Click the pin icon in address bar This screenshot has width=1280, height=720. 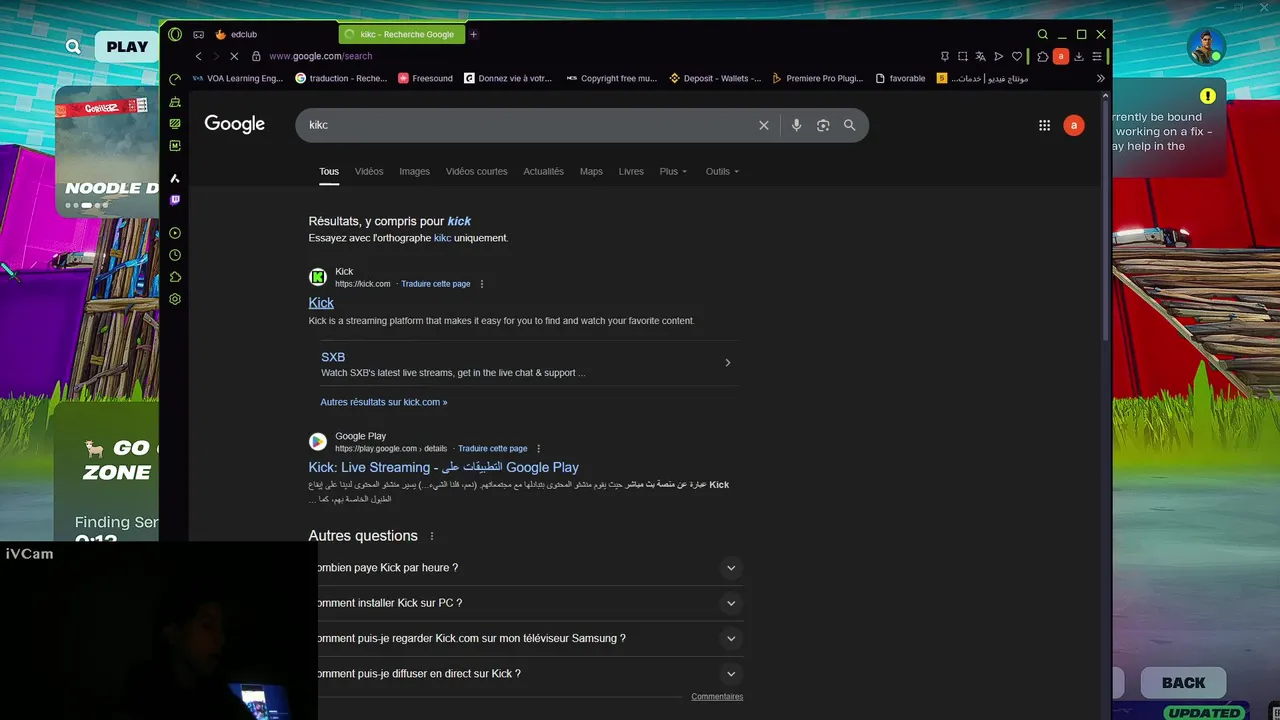tap(944, 56)
